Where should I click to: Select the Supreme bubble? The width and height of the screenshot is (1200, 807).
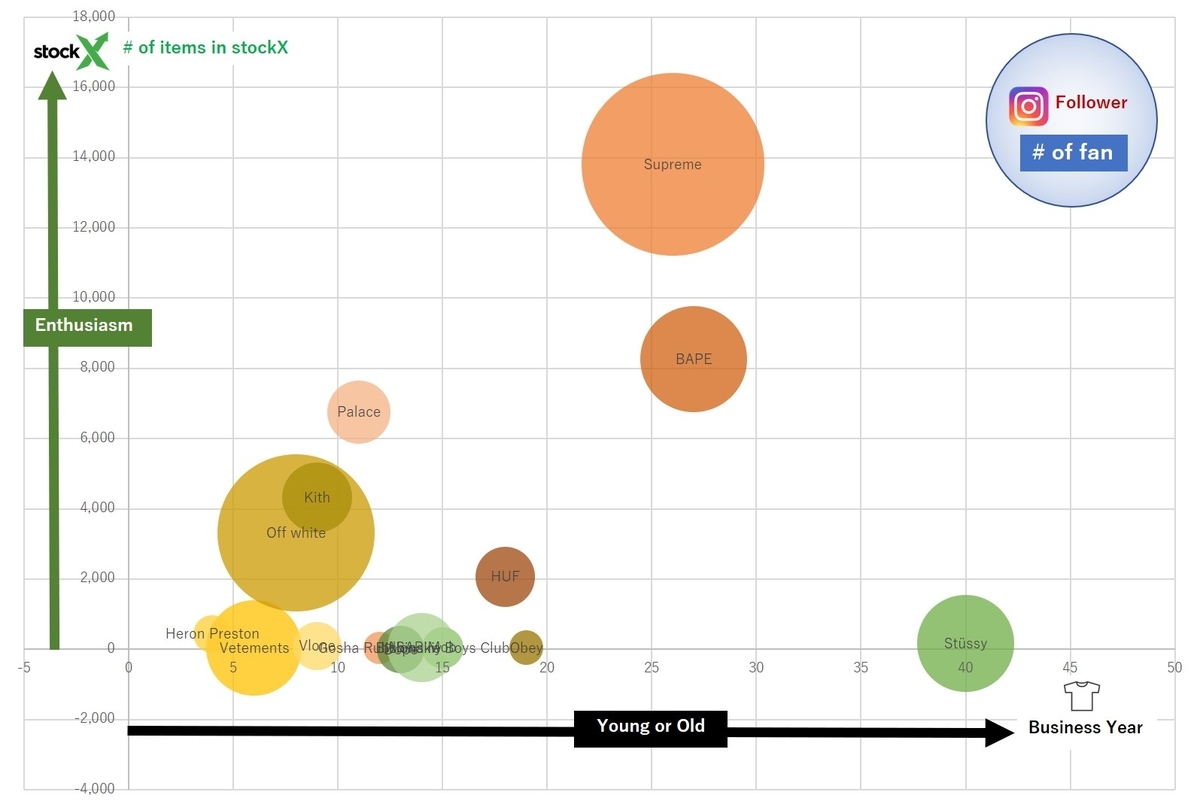click(x=673, y=164)
